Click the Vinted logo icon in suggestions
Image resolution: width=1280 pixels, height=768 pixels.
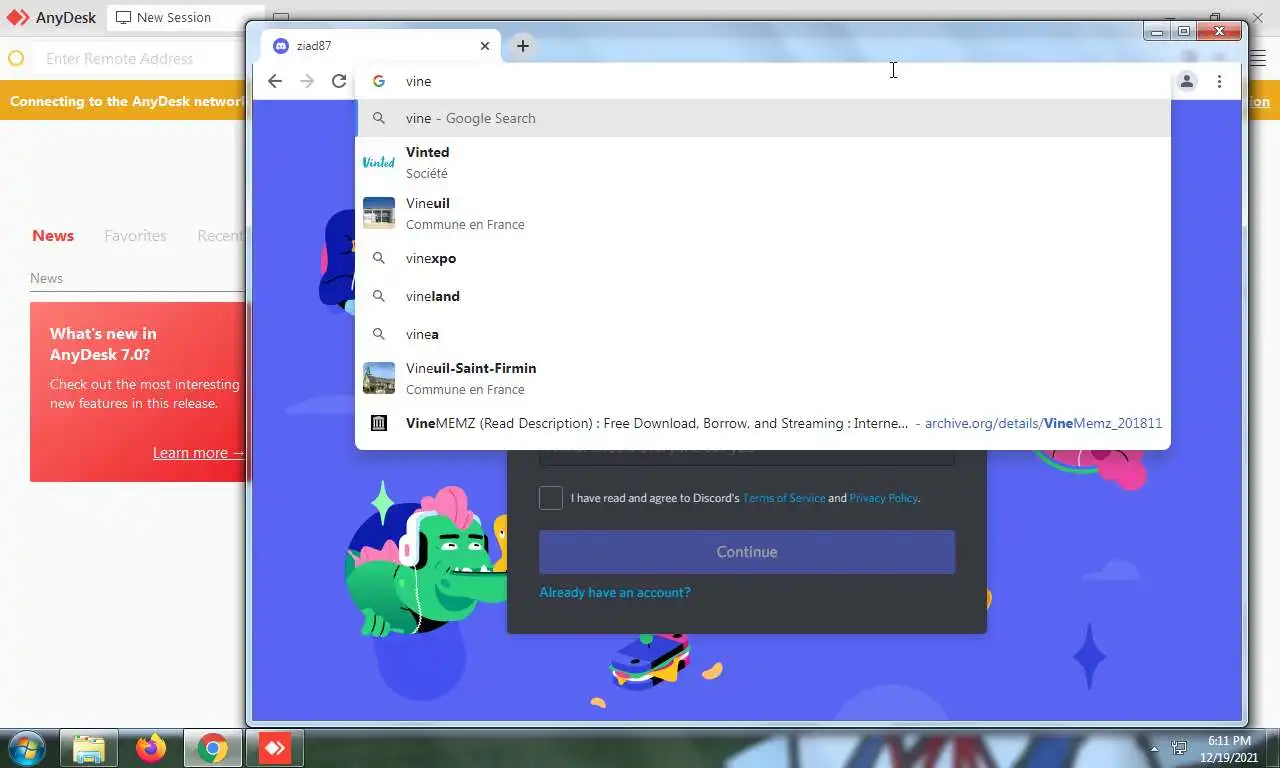[x=379, y=162]
